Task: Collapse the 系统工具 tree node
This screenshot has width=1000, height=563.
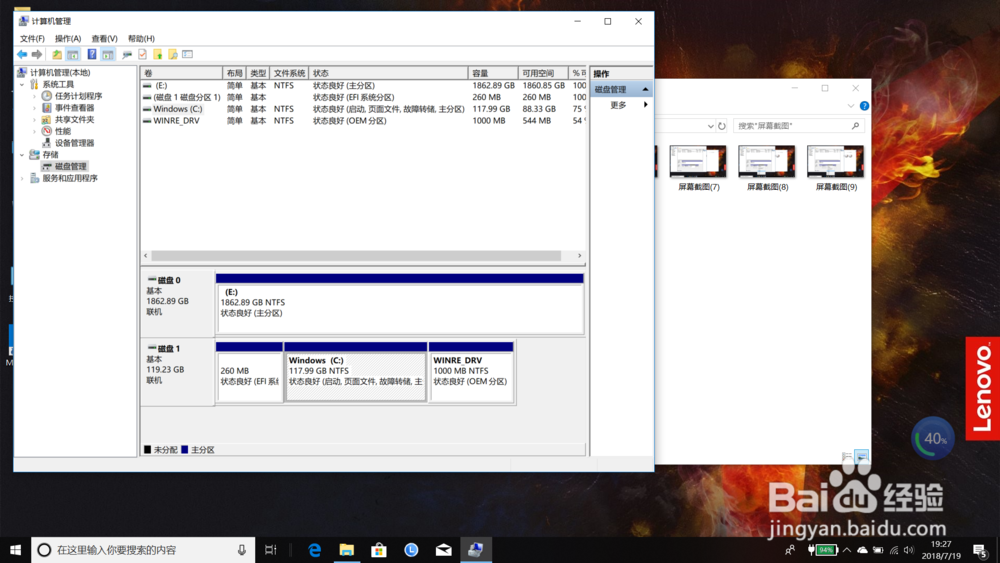Action: pyautogui.click(x=22, y=84)
